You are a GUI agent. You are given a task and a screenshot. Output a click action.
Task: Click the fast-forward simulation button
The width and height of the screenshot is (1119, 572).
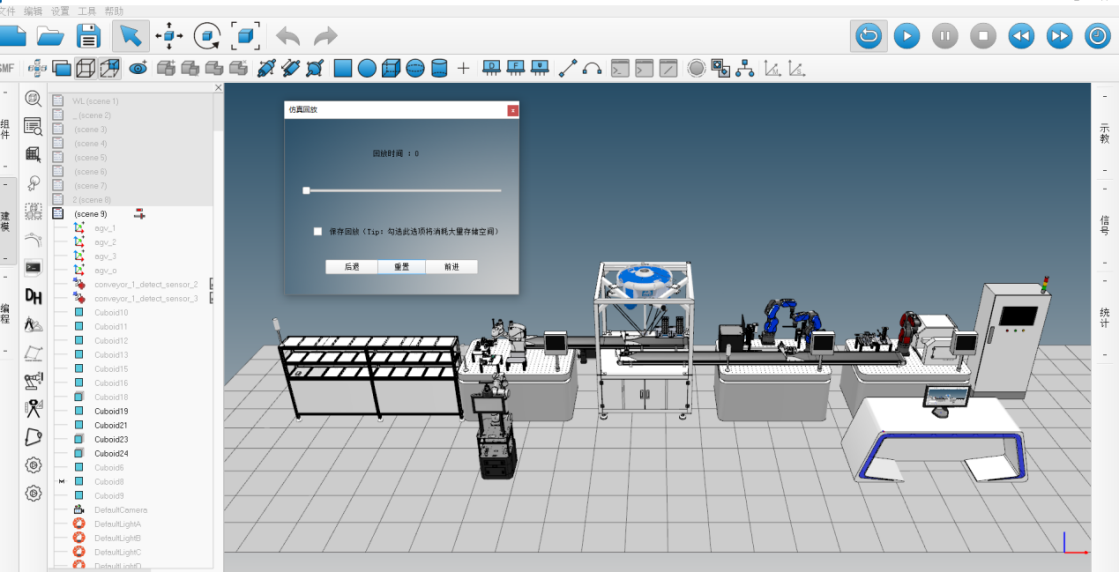[x=1059, y=37]
